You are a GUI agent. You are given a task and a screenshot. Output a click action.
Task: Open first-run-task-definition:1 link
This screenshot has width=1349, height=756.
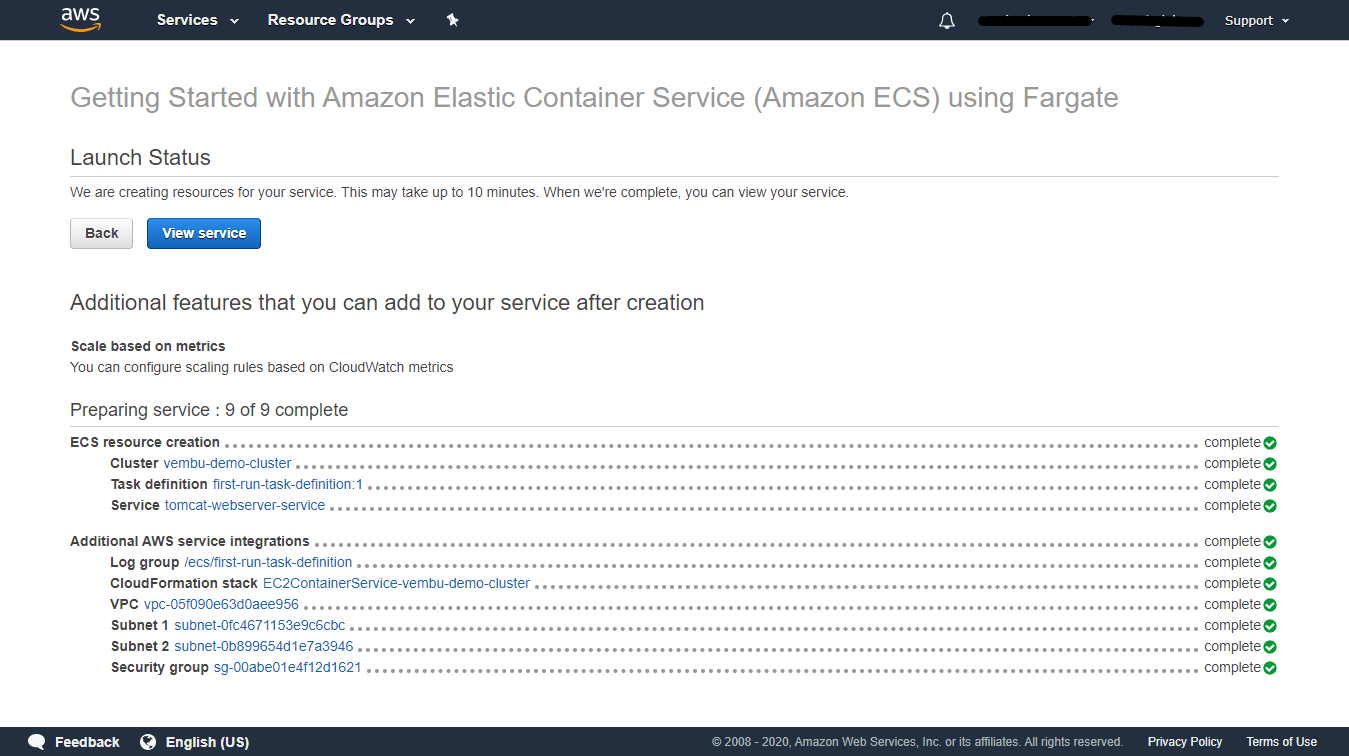coord(287,484)
